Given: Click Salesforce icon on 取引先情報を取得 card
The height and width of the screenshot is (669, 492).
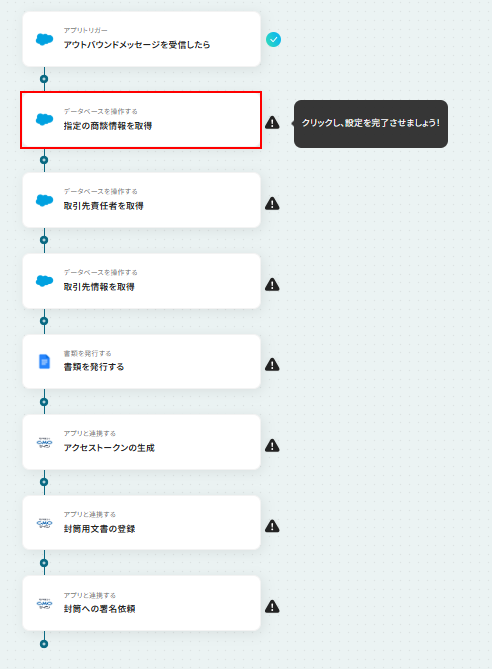Looking at the screenshot, I should [x=44, y=281].
